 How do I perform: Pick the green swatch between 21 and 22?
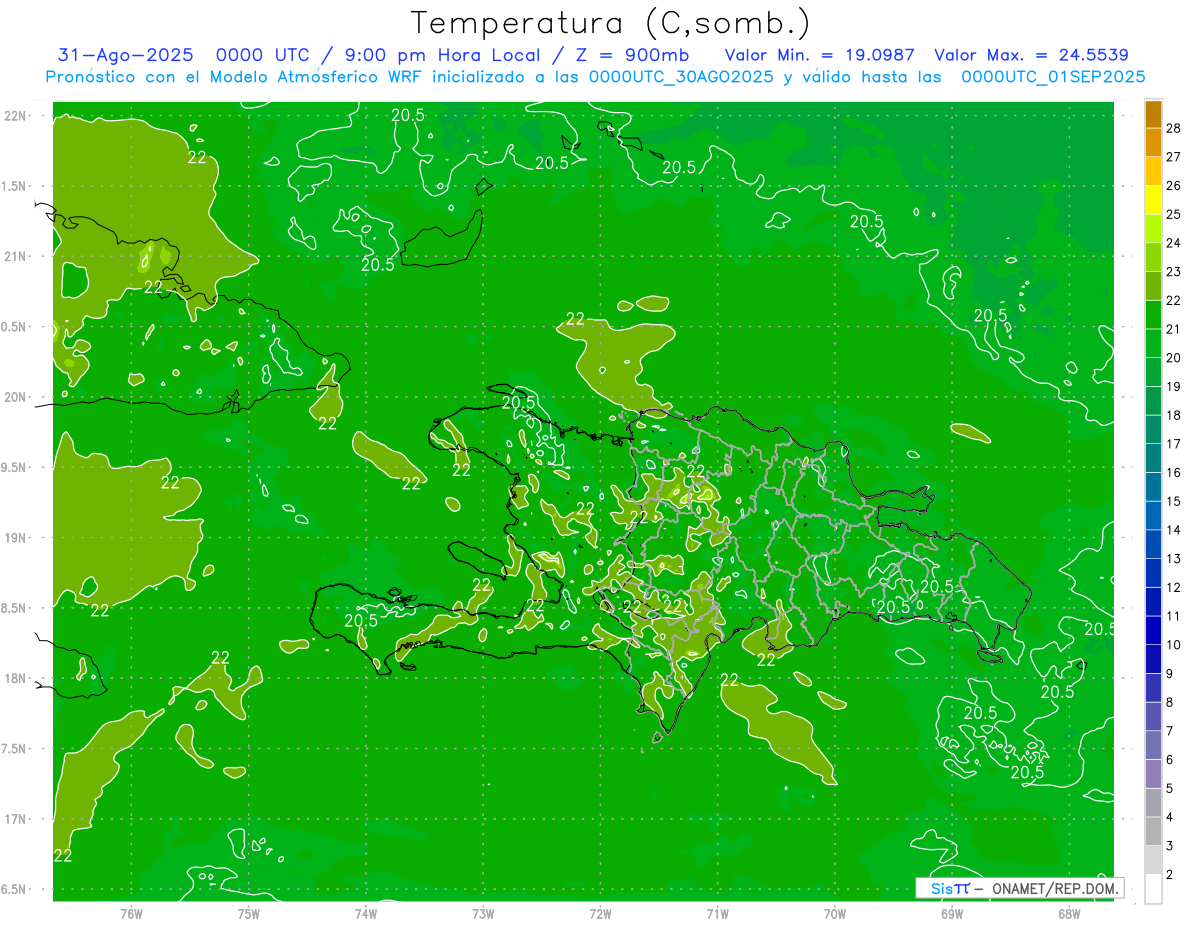[x=1153, y=314]
